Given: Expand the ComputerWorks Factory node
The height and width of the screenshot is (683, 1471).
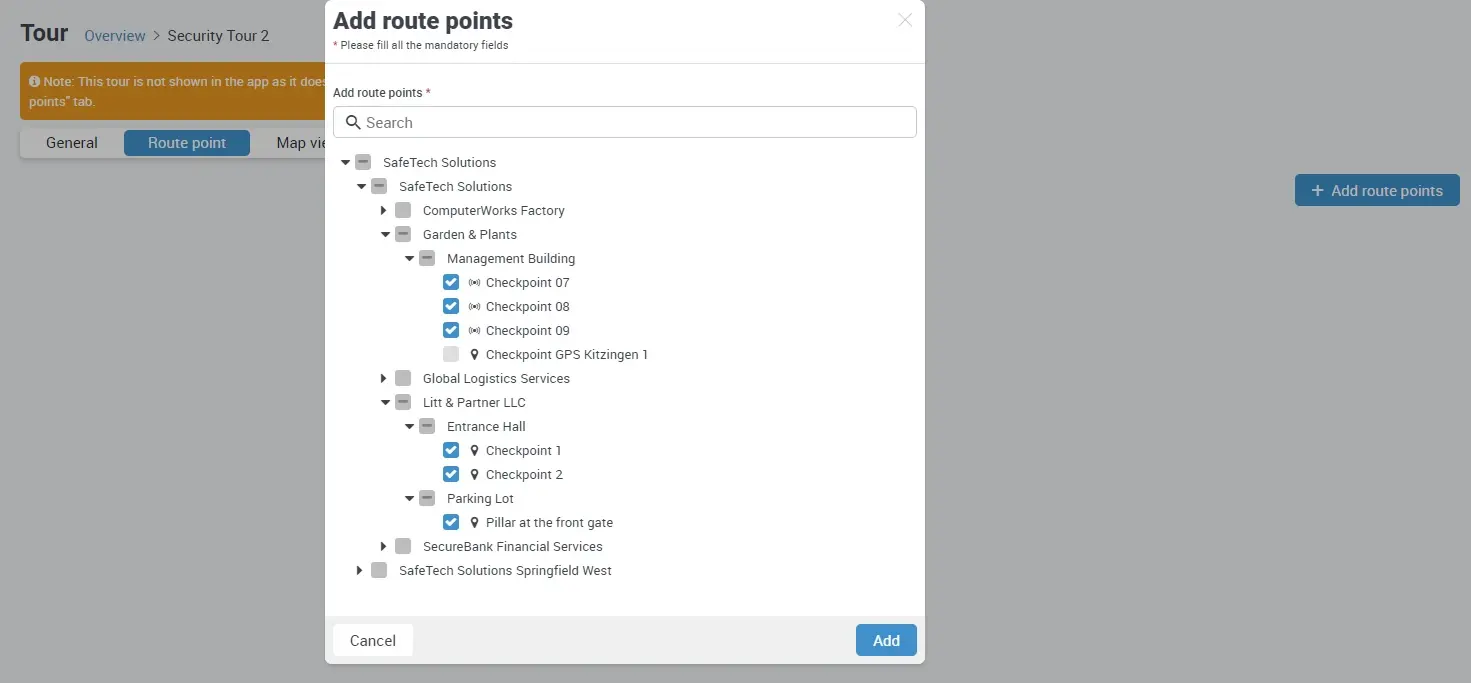Looking at the screenshot, I should 384,210.
